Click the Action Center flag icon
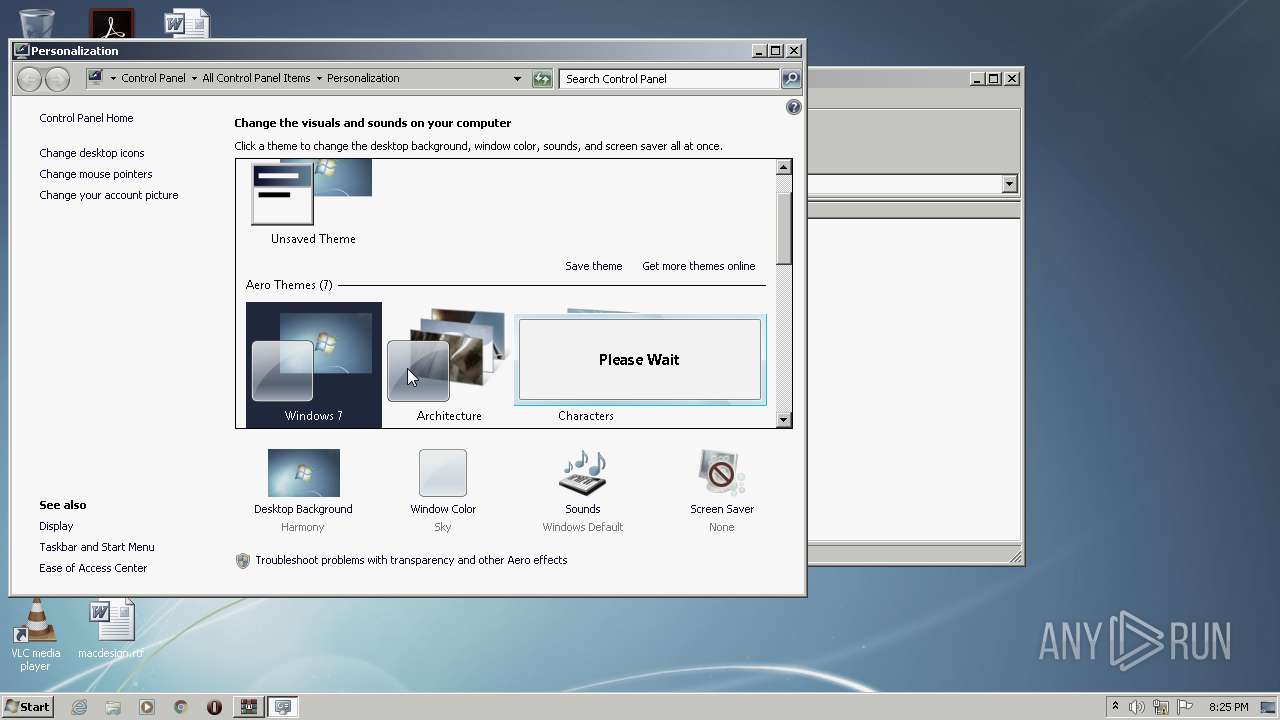This screenshot has height=720, width=1280. point(1185,707)
